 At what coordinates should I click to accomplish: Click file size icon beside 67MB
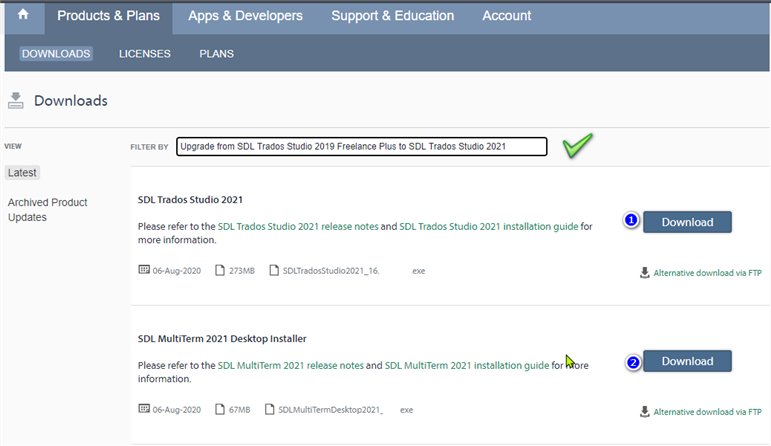[220, 410]
